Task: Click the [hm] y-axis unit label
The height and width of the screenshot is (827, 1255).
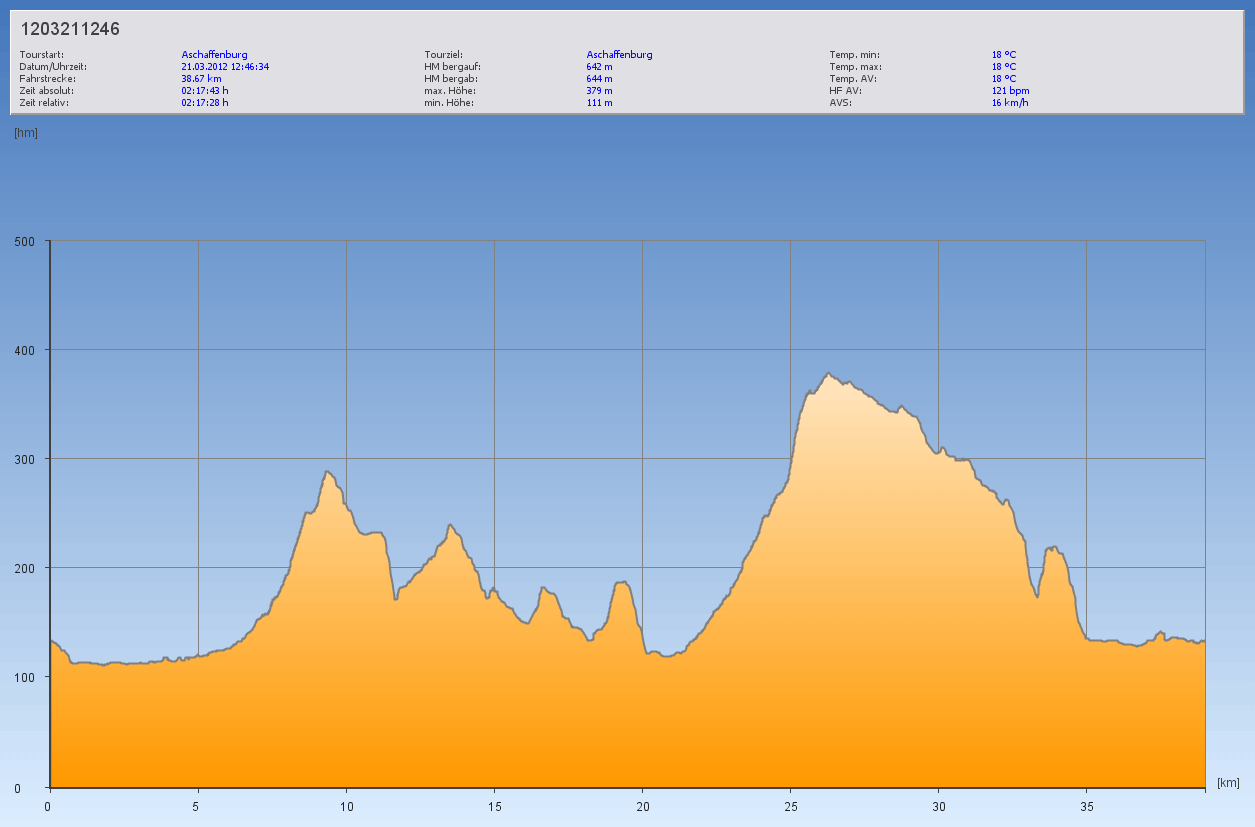Action: [x=26, y=133]
